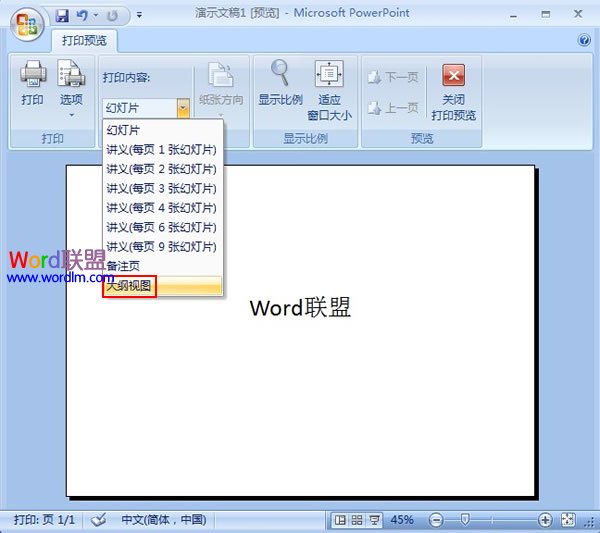Viewport: 600px width, 533px height.
Task: Click the 打印 printer button
Action: click(x=33, y=83)
